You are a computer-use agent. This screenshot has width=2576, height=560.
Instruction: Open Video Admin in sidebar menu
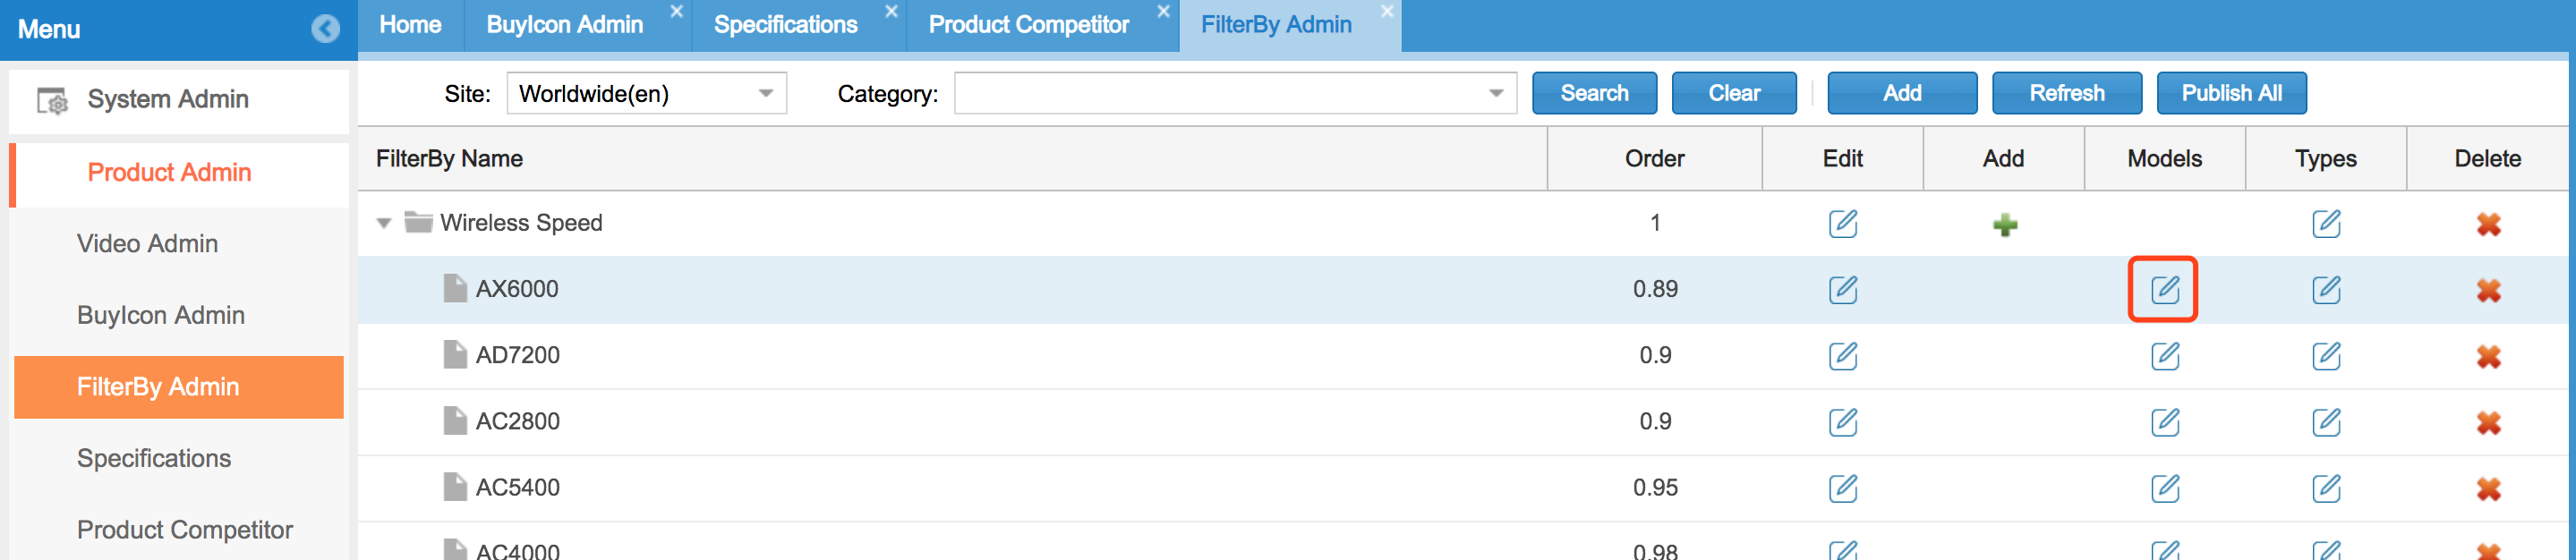(x=147, y=244)
